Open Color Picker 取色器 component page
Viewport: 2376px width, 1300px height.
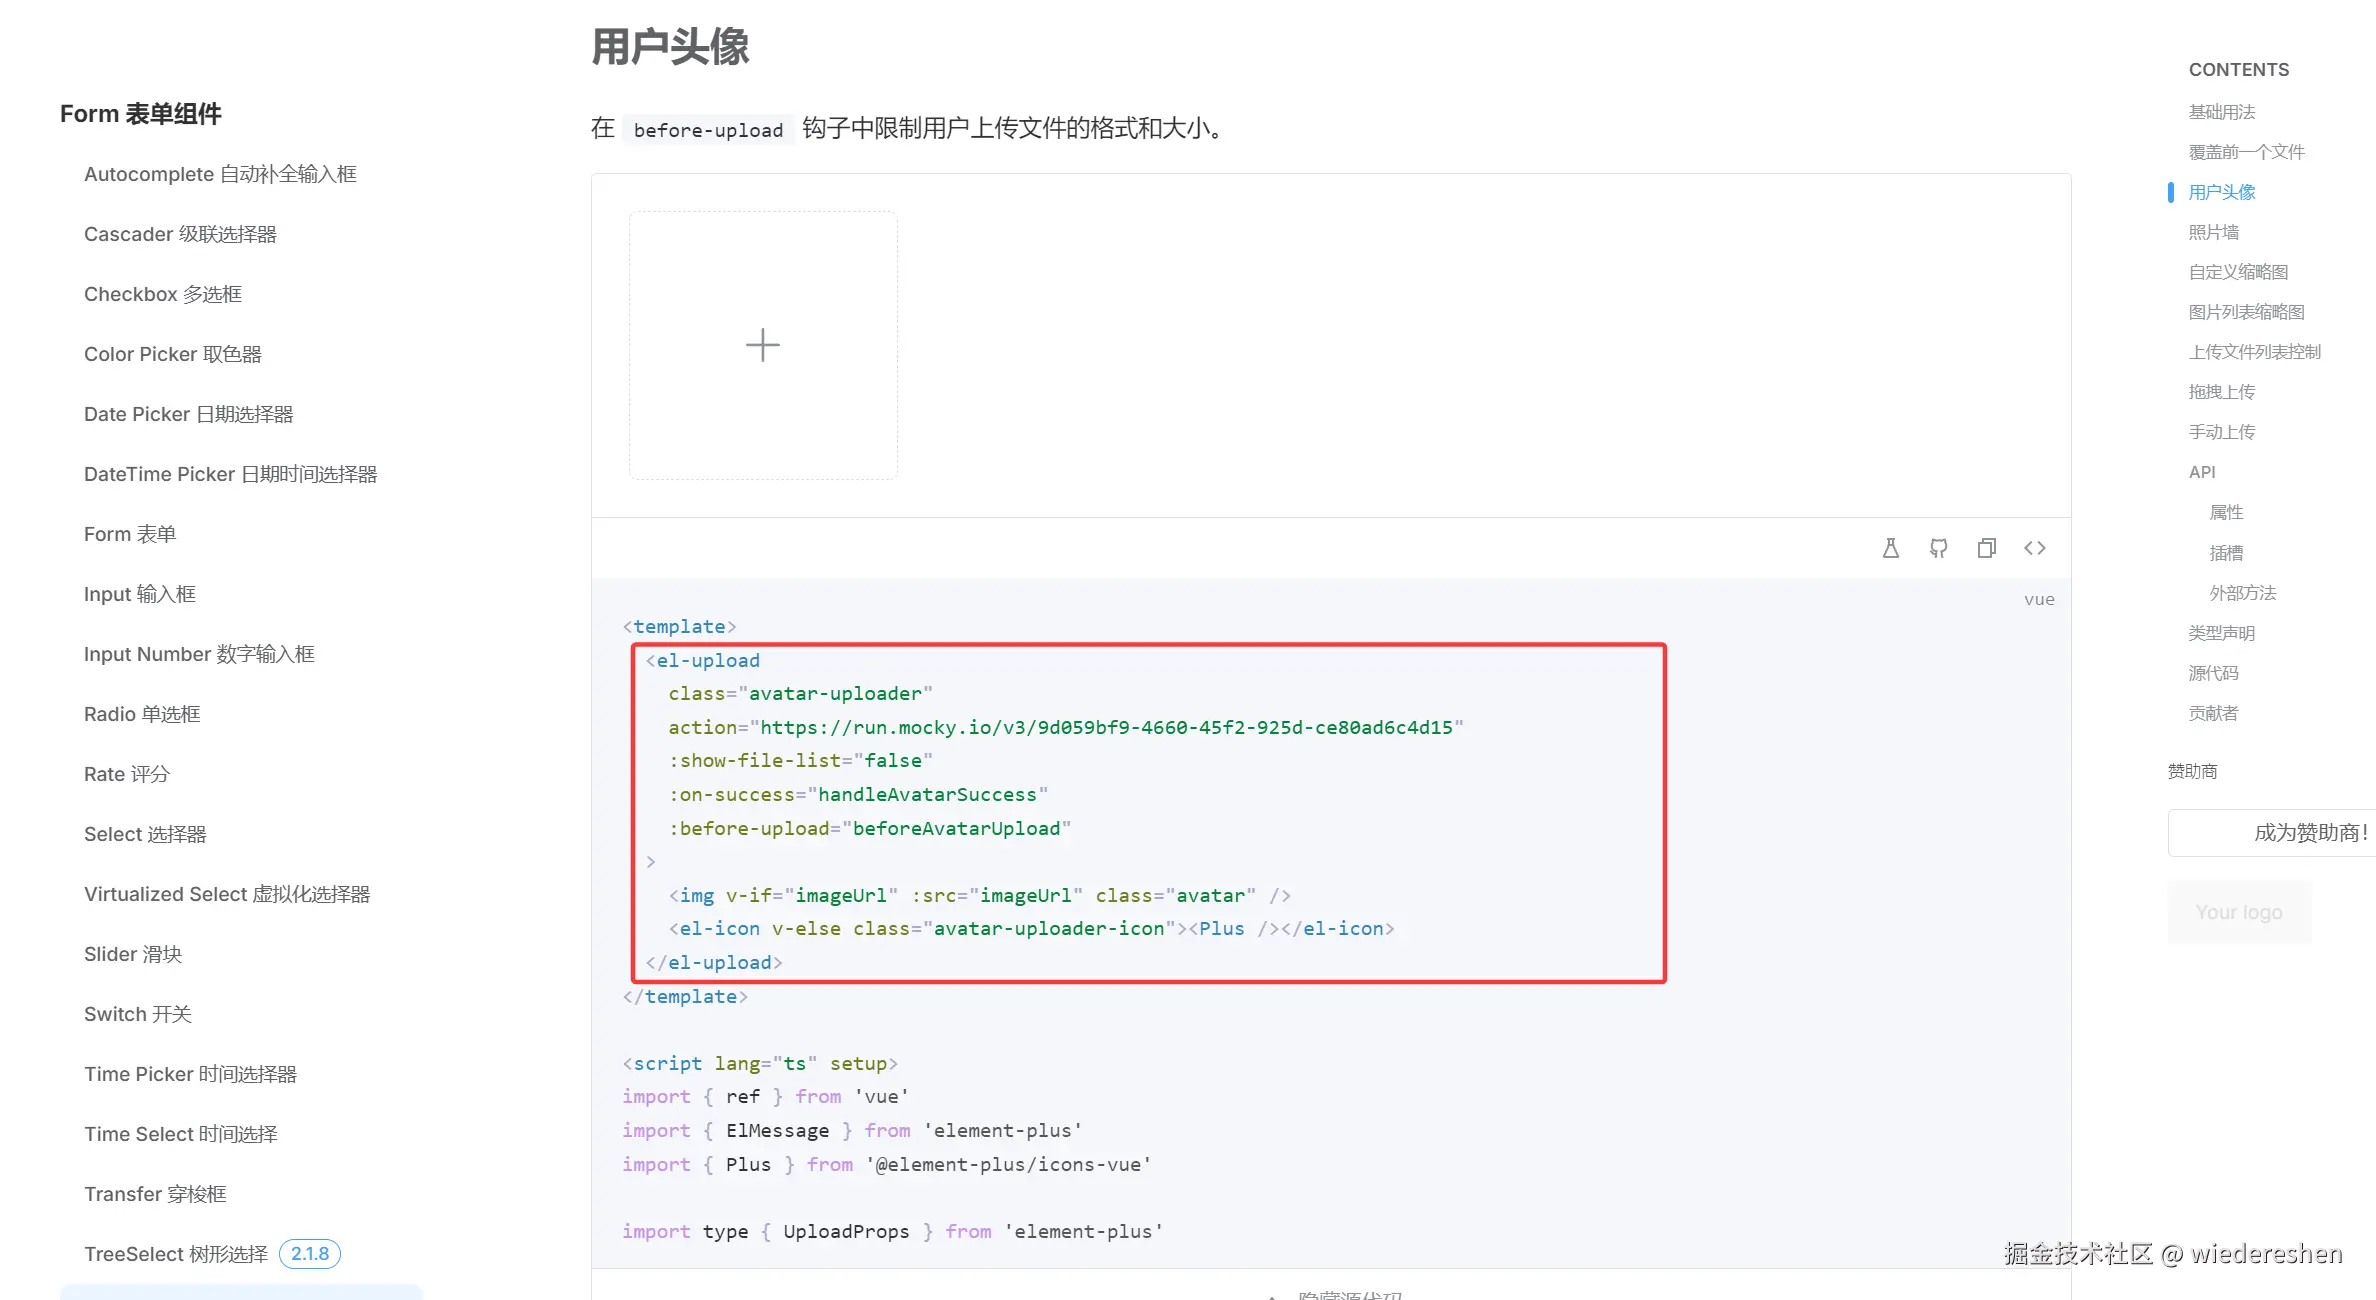pos(171,353)
